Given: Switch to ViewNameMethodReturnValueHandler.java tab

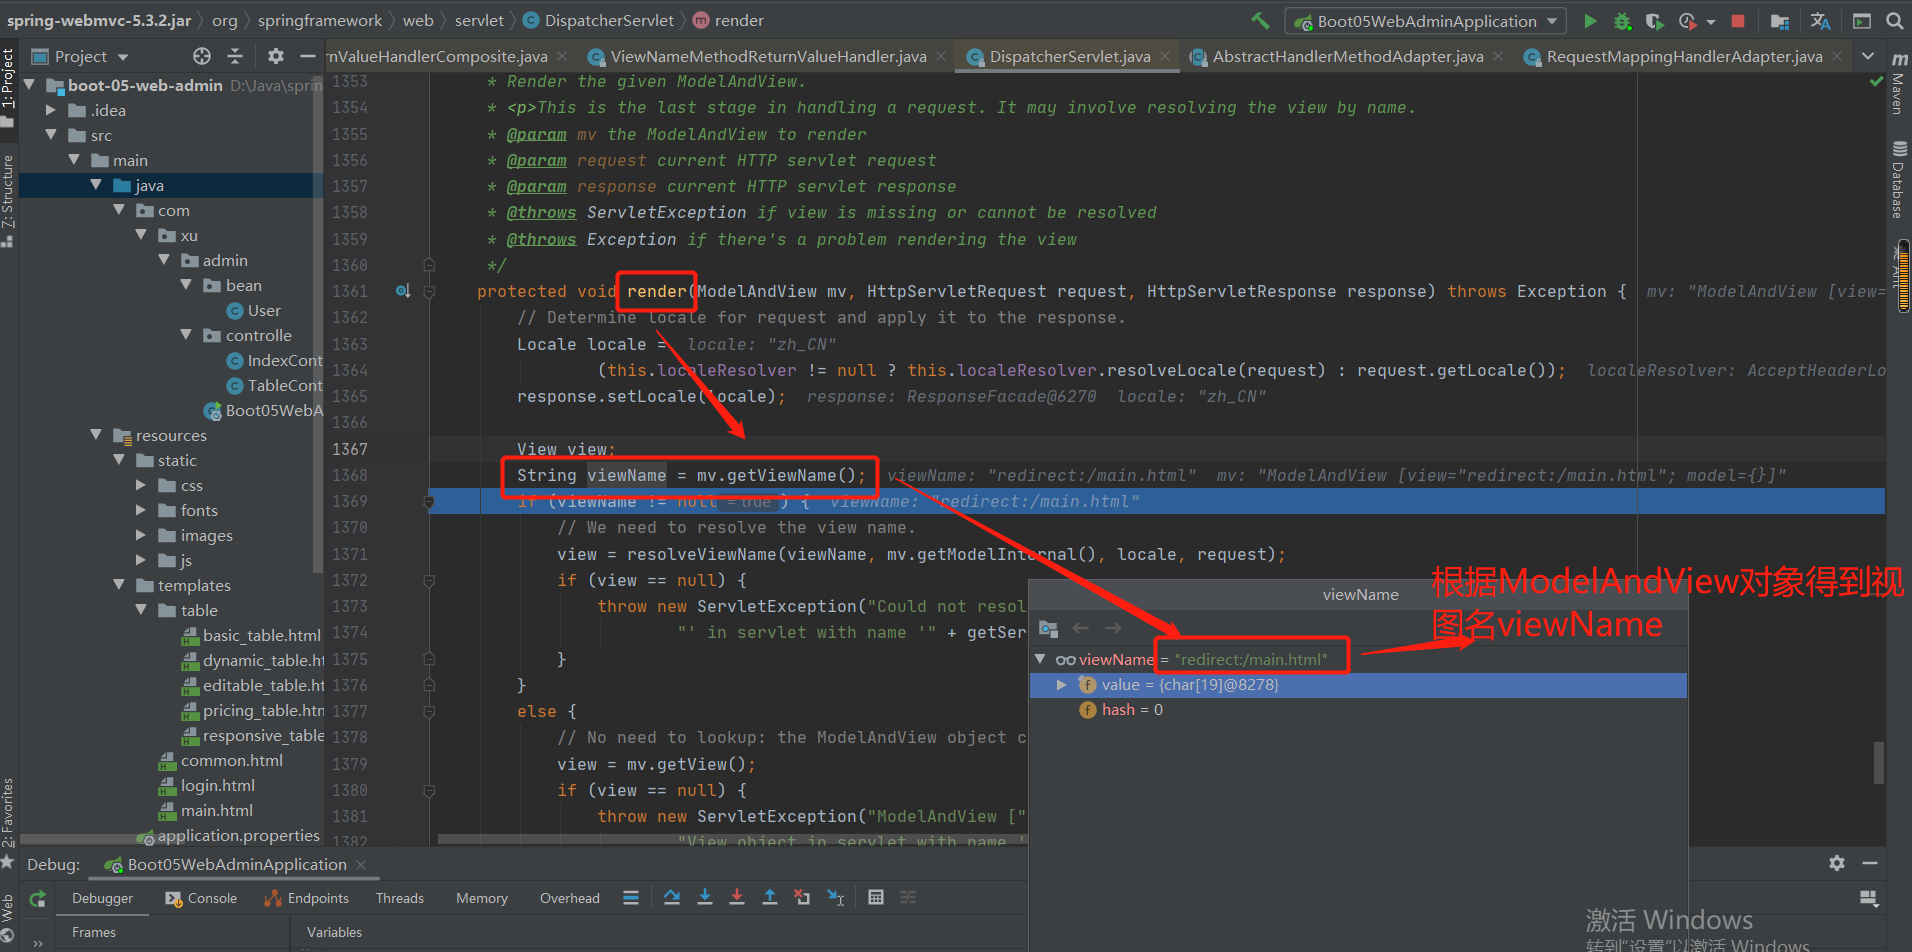Looking at the screenshot, I should (768, 57).
